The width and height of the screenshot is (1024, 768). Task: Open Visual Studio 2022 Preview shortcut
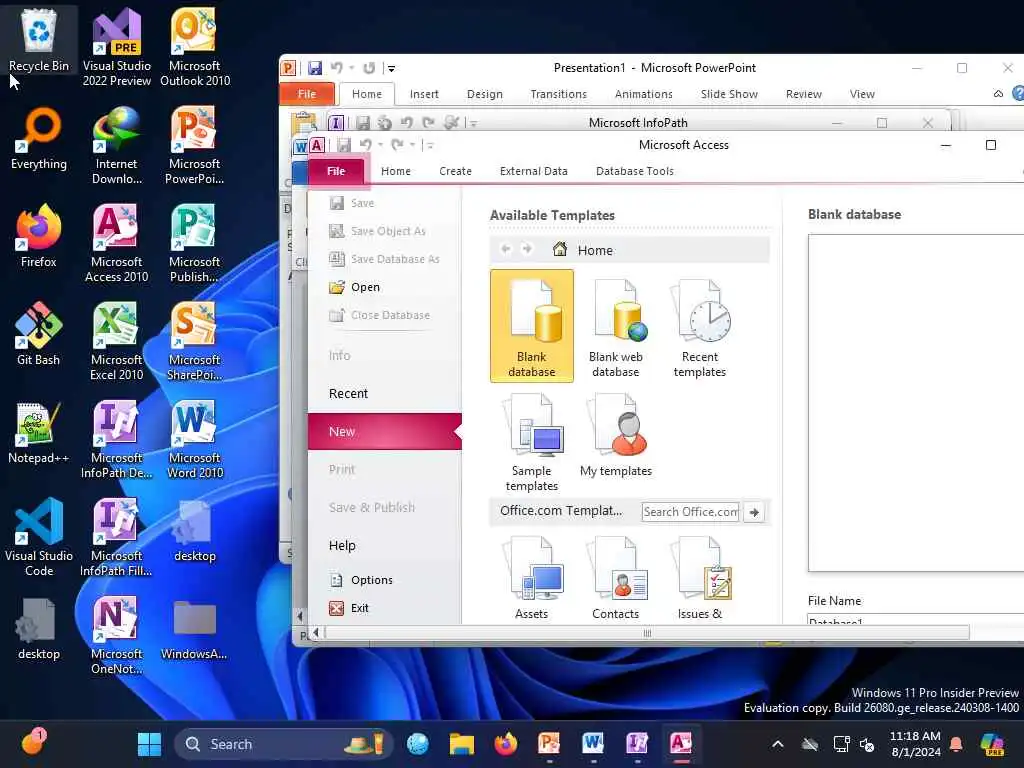click(x=116, y=47)
